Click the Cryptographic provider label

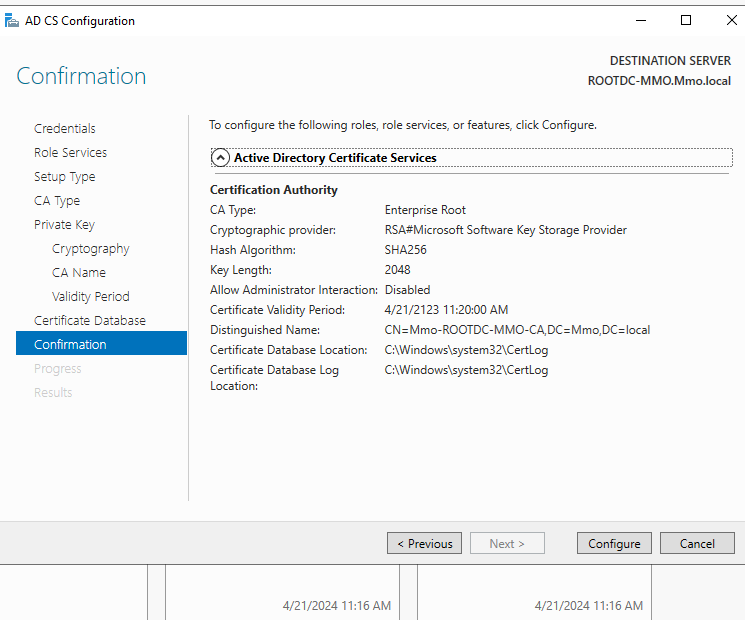(x=273, y=230)
